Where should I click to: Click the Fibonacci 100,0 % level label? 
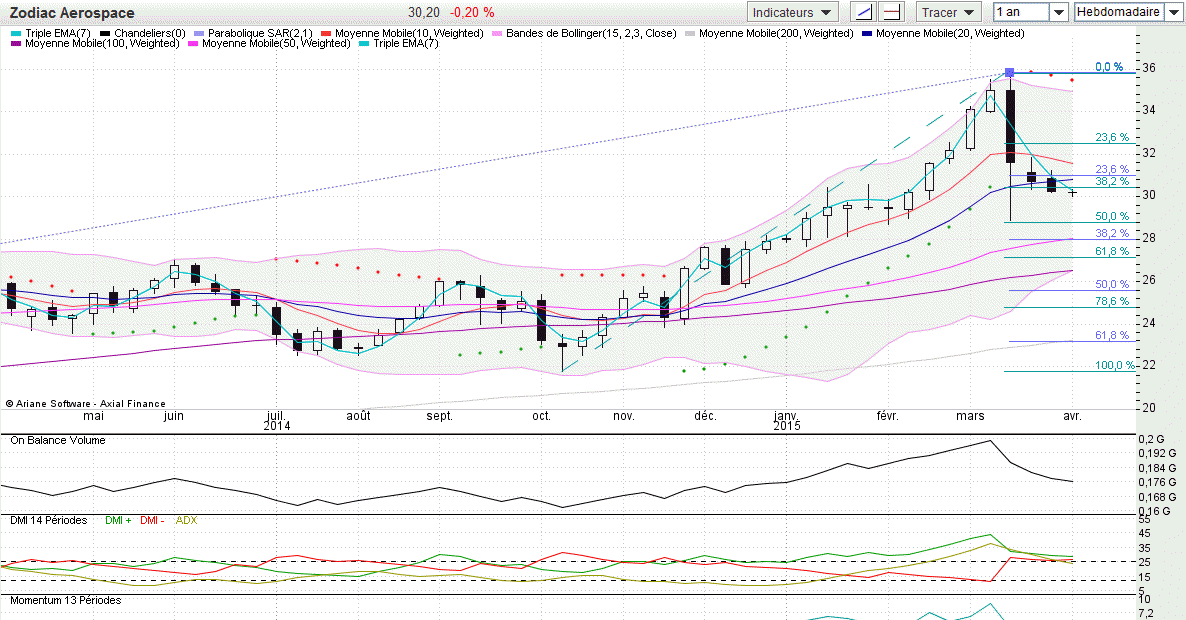coord(1115,365)
